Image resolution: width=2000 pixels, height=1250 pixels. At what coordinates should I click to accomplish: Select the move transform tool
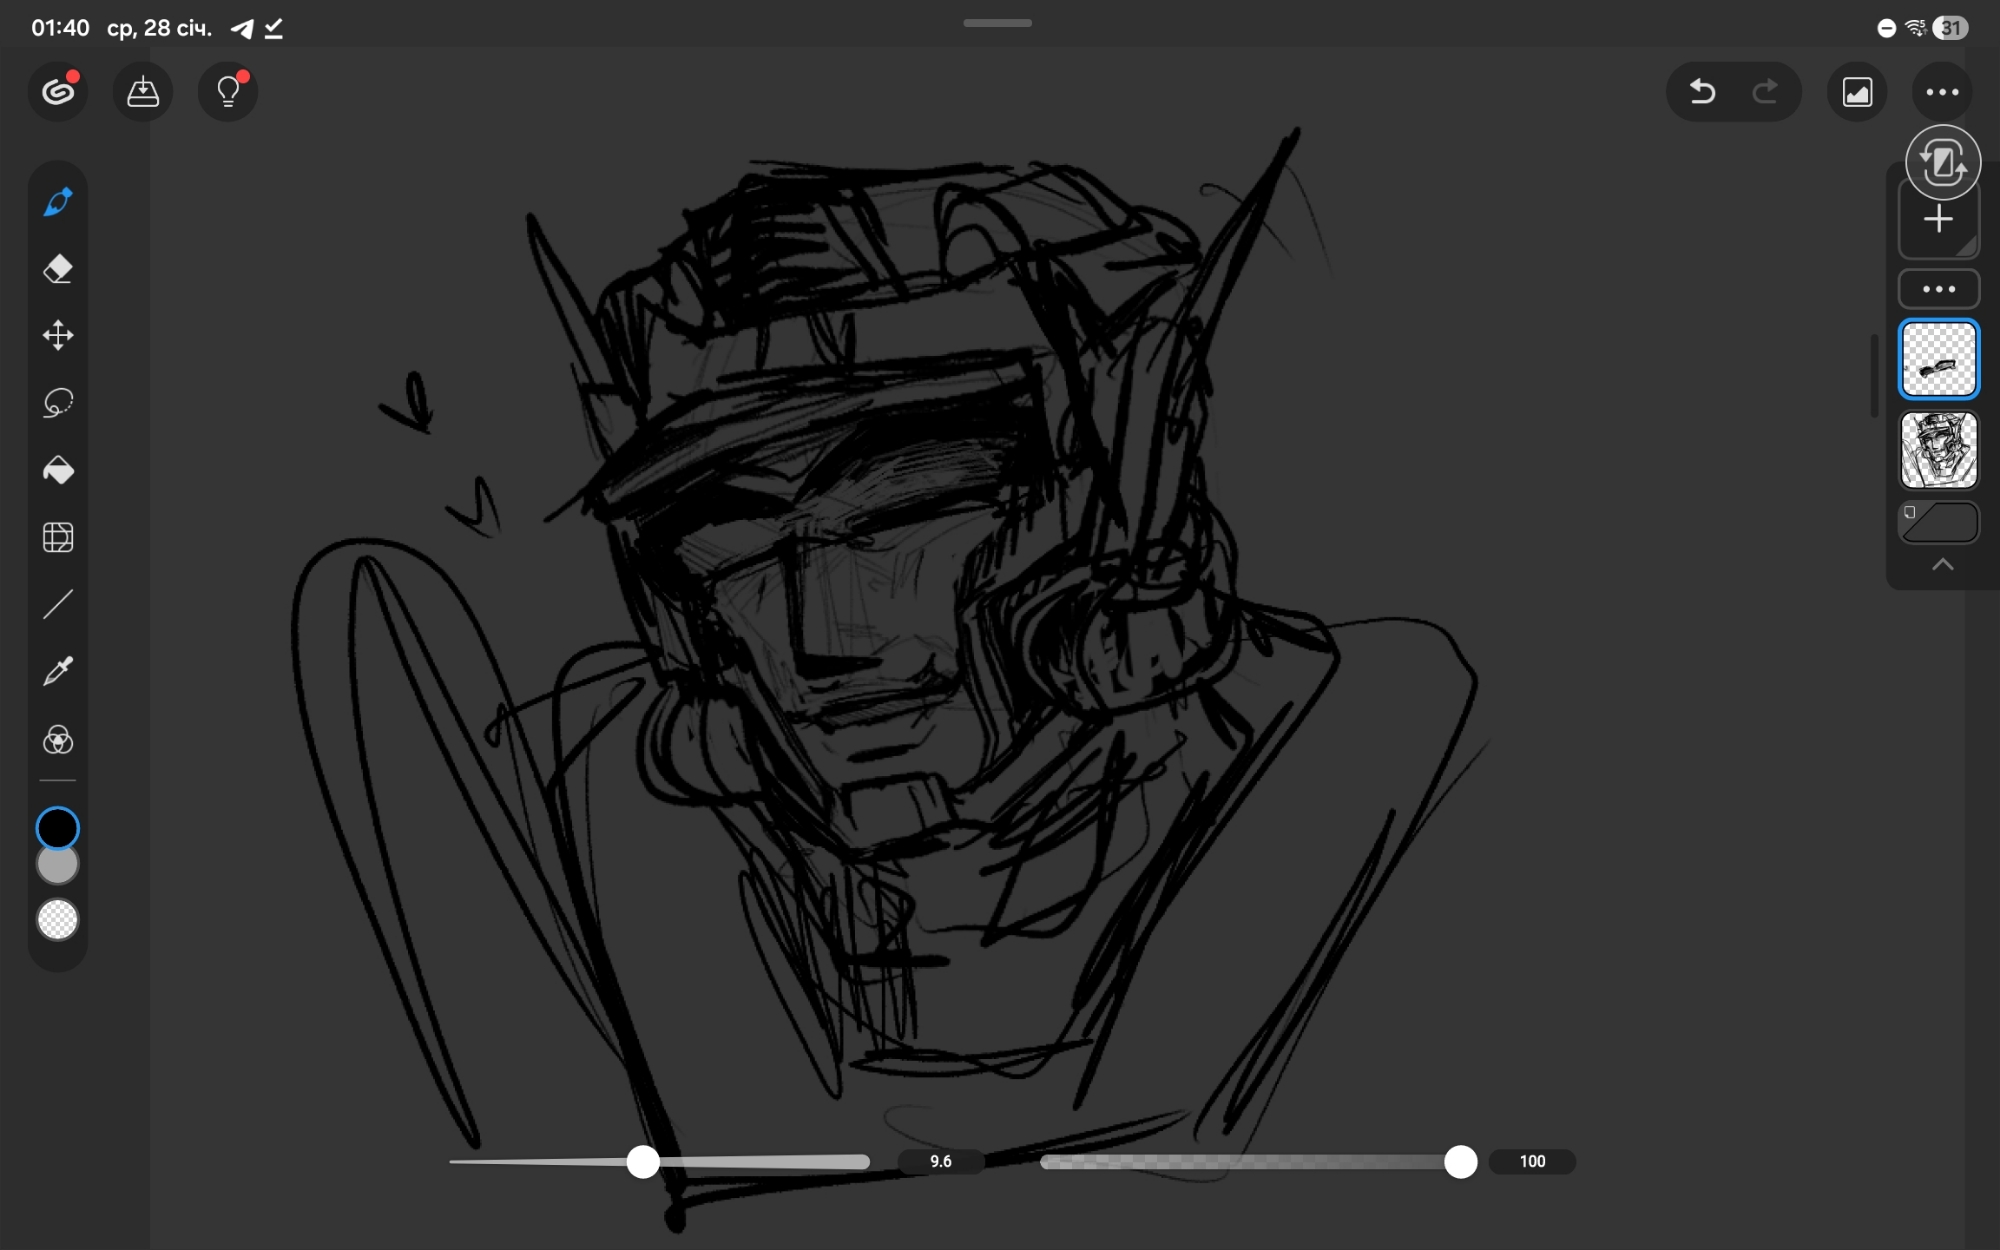(x=58, y=335)
